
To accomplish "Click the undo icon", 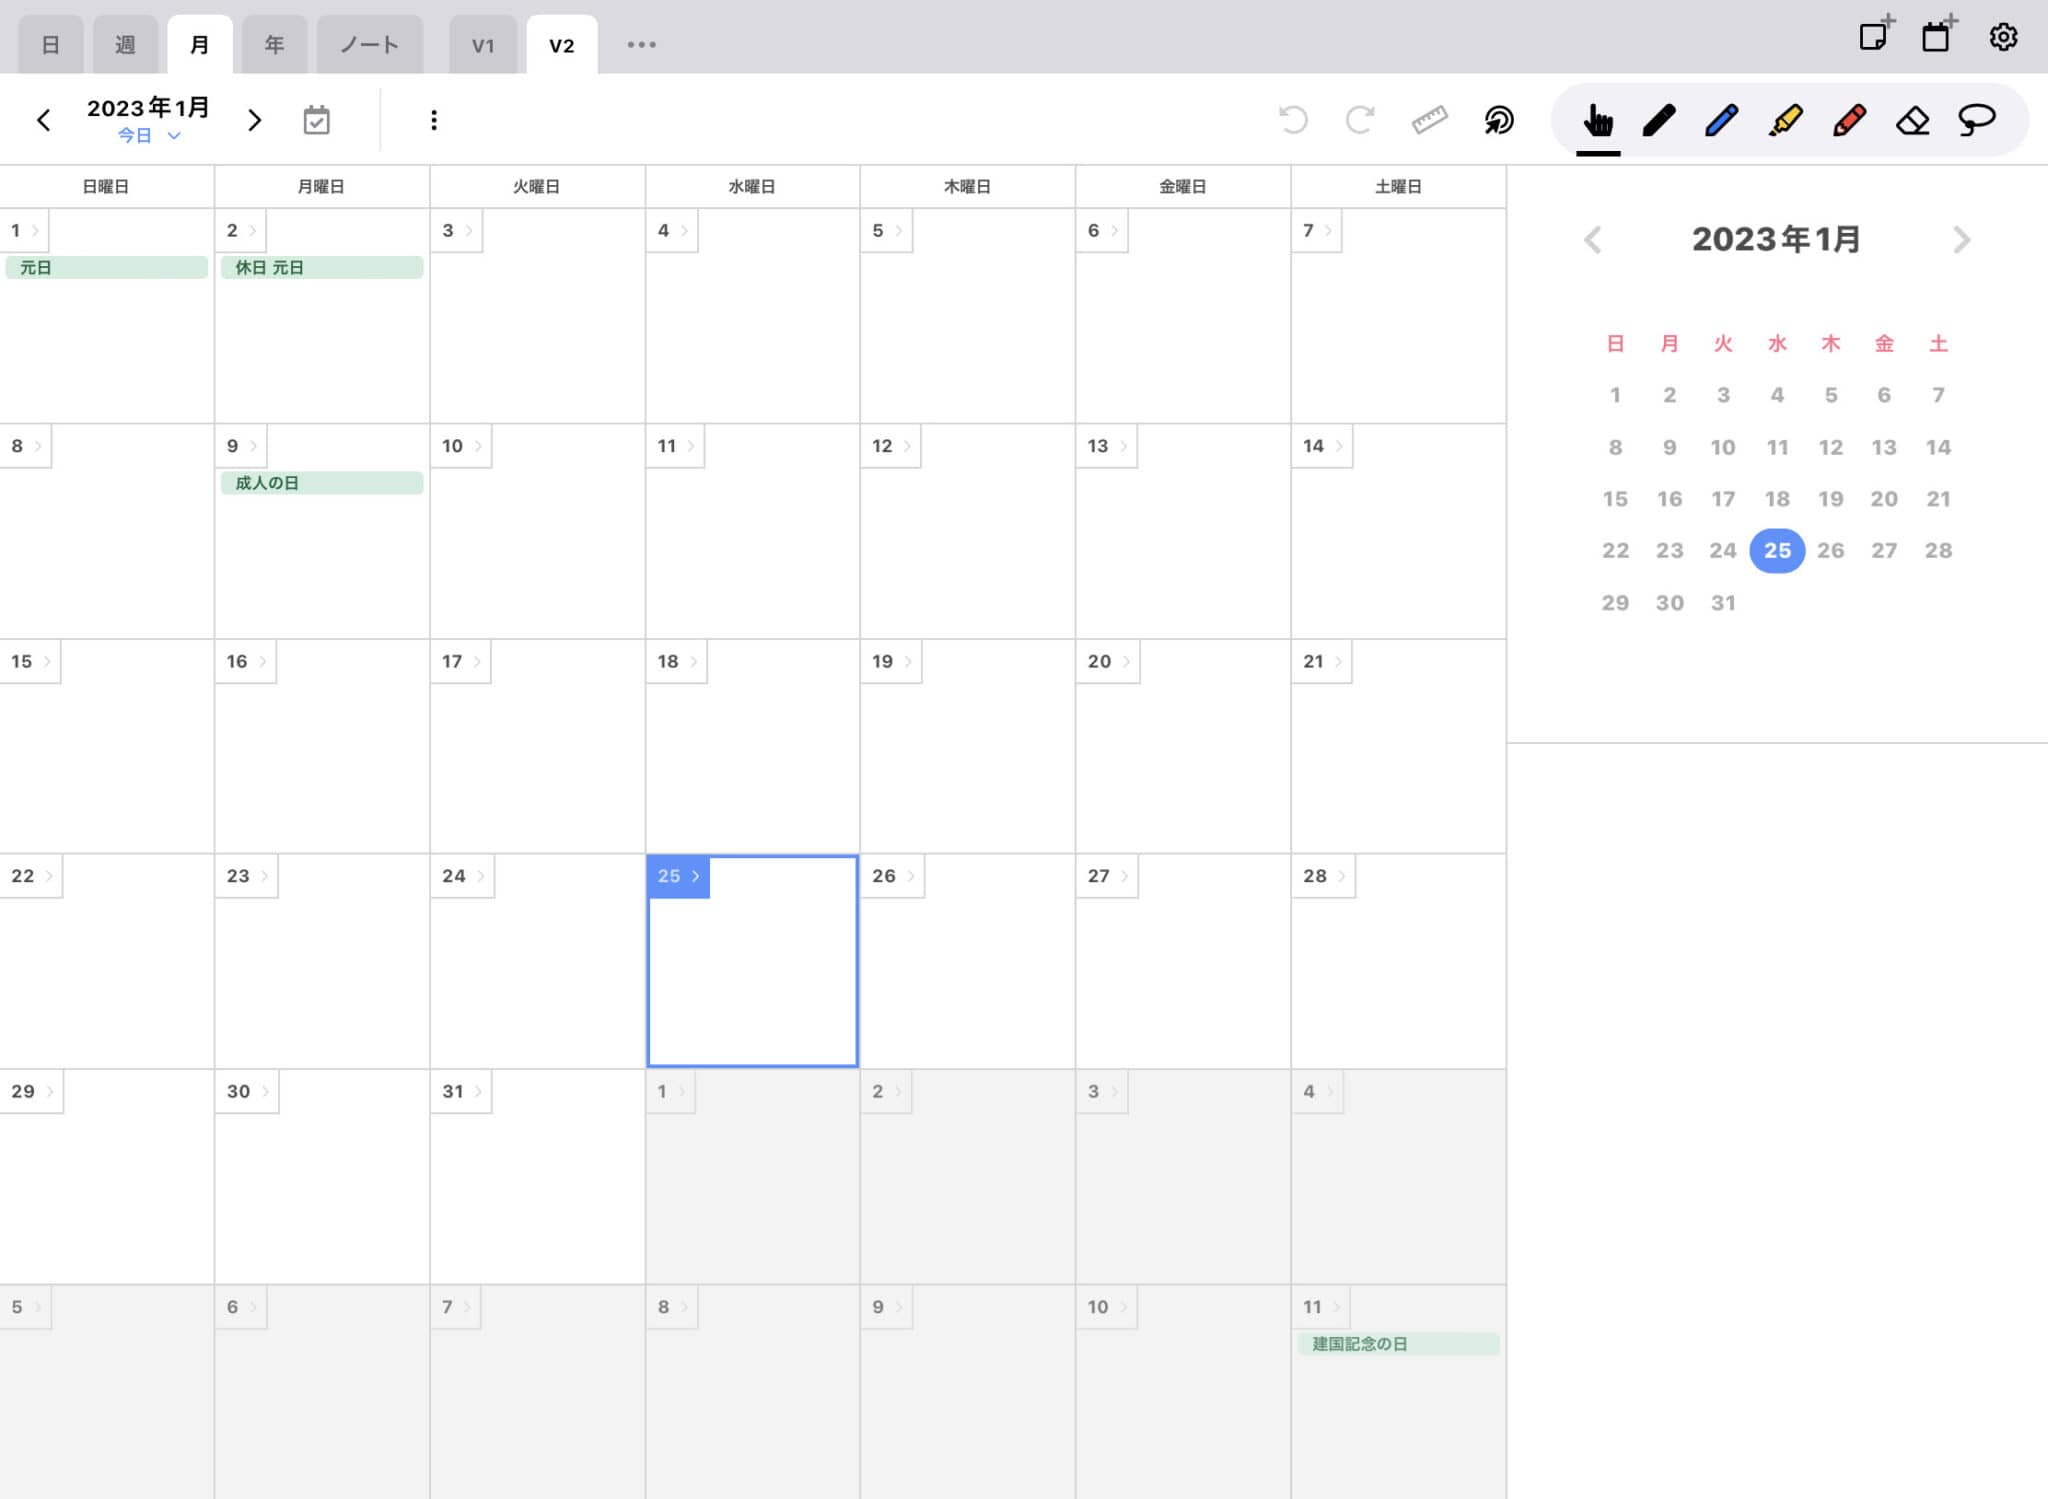I will [x=1293, y=120].
